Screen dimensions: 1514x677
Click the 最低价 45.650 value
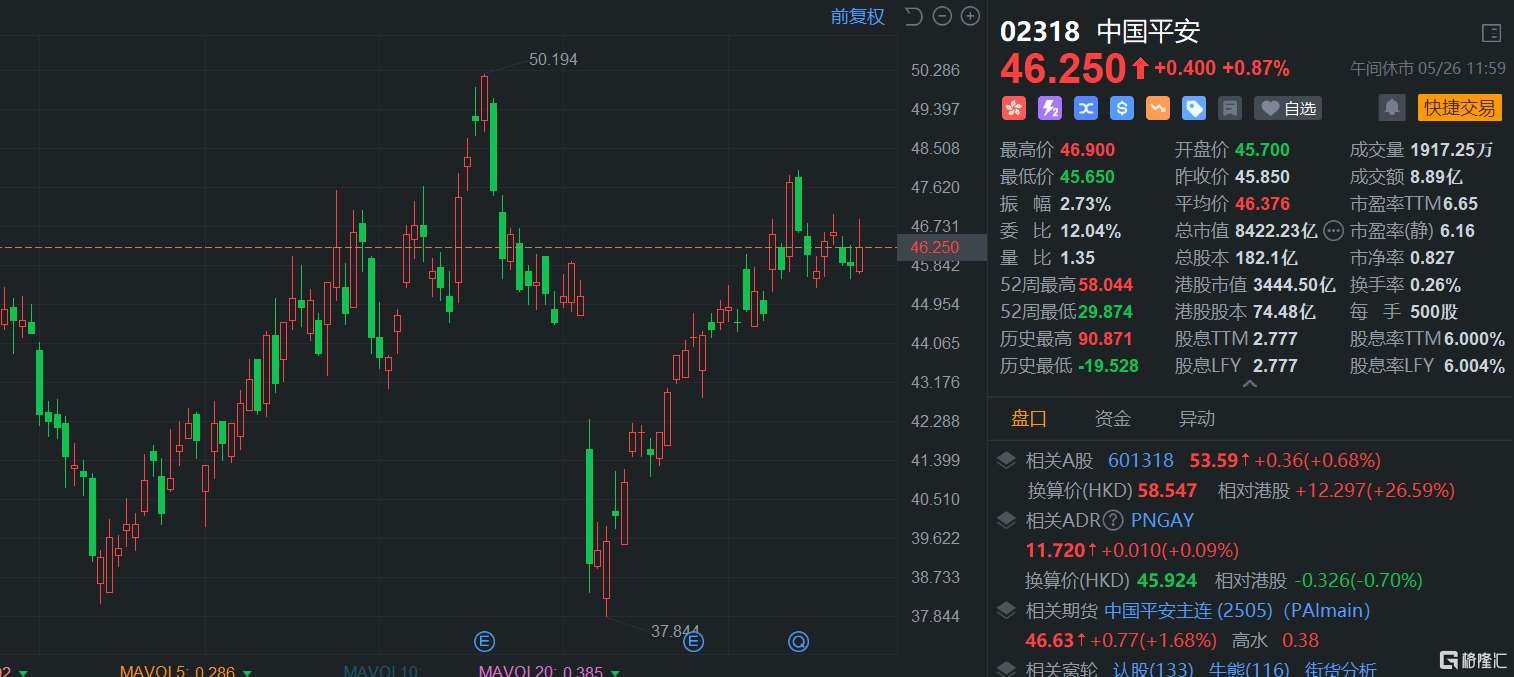[x=1088, y=177]
